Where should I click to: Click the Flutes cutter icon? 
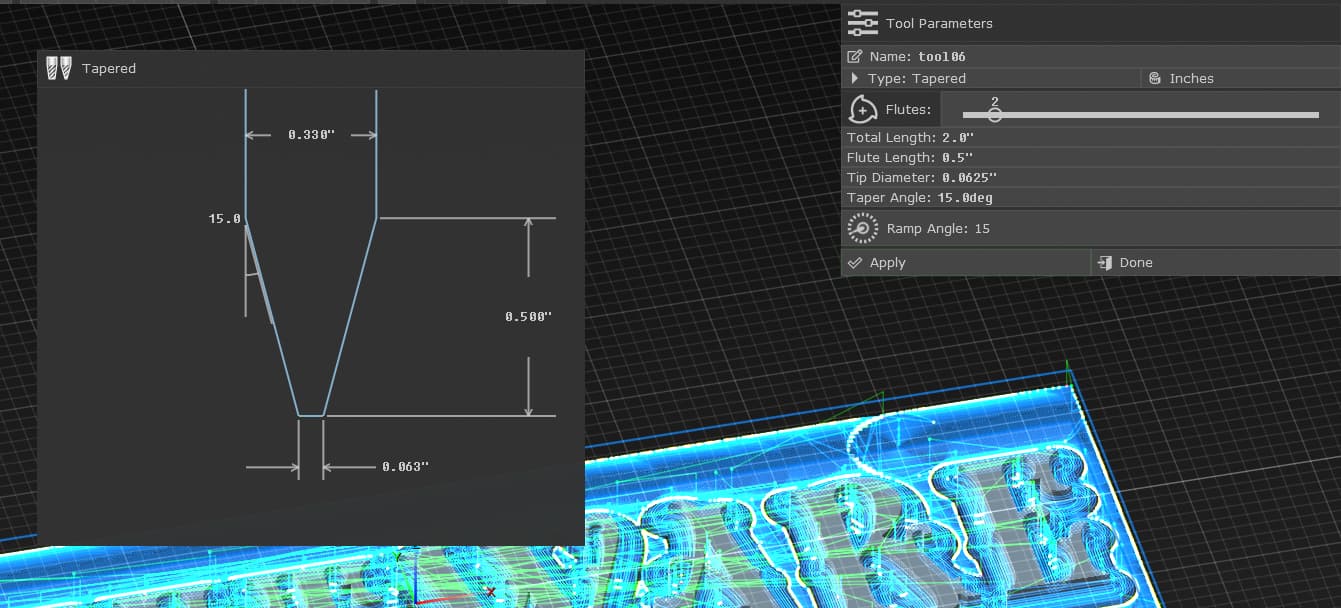click(863, 110)
